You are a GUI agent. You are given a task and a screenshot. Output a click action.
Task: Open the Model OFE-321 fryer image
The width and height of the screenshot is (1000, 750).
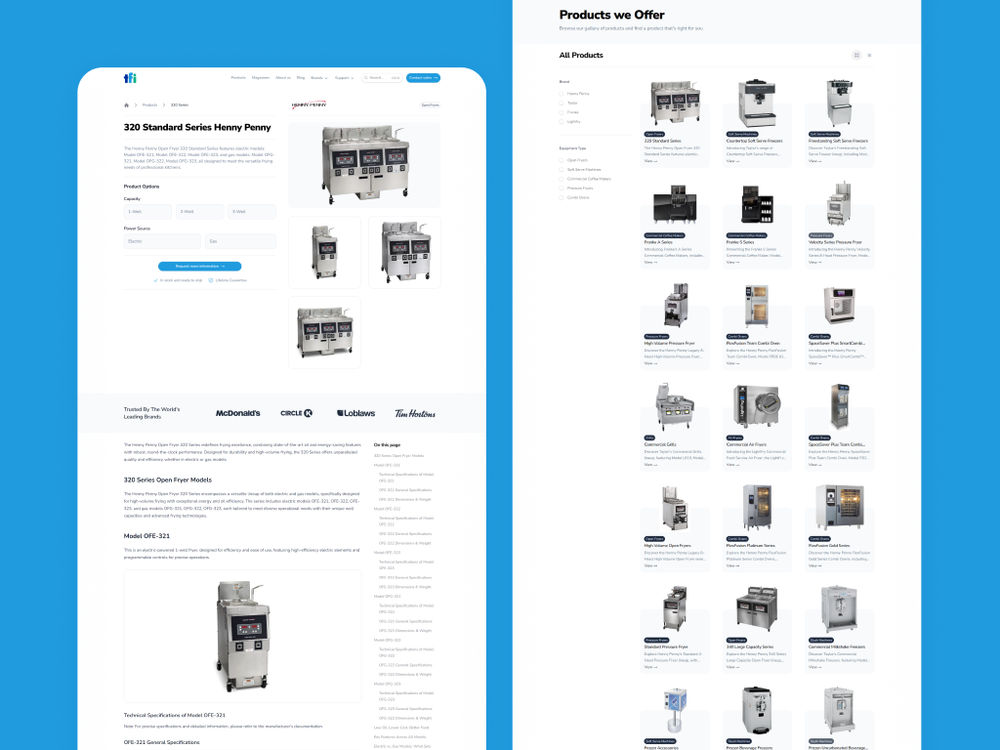(x=242, y=636)
